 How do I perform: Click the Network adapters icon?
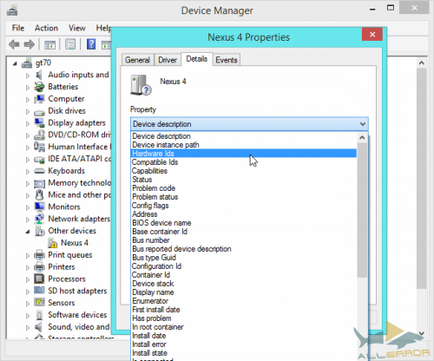(39, 219)
